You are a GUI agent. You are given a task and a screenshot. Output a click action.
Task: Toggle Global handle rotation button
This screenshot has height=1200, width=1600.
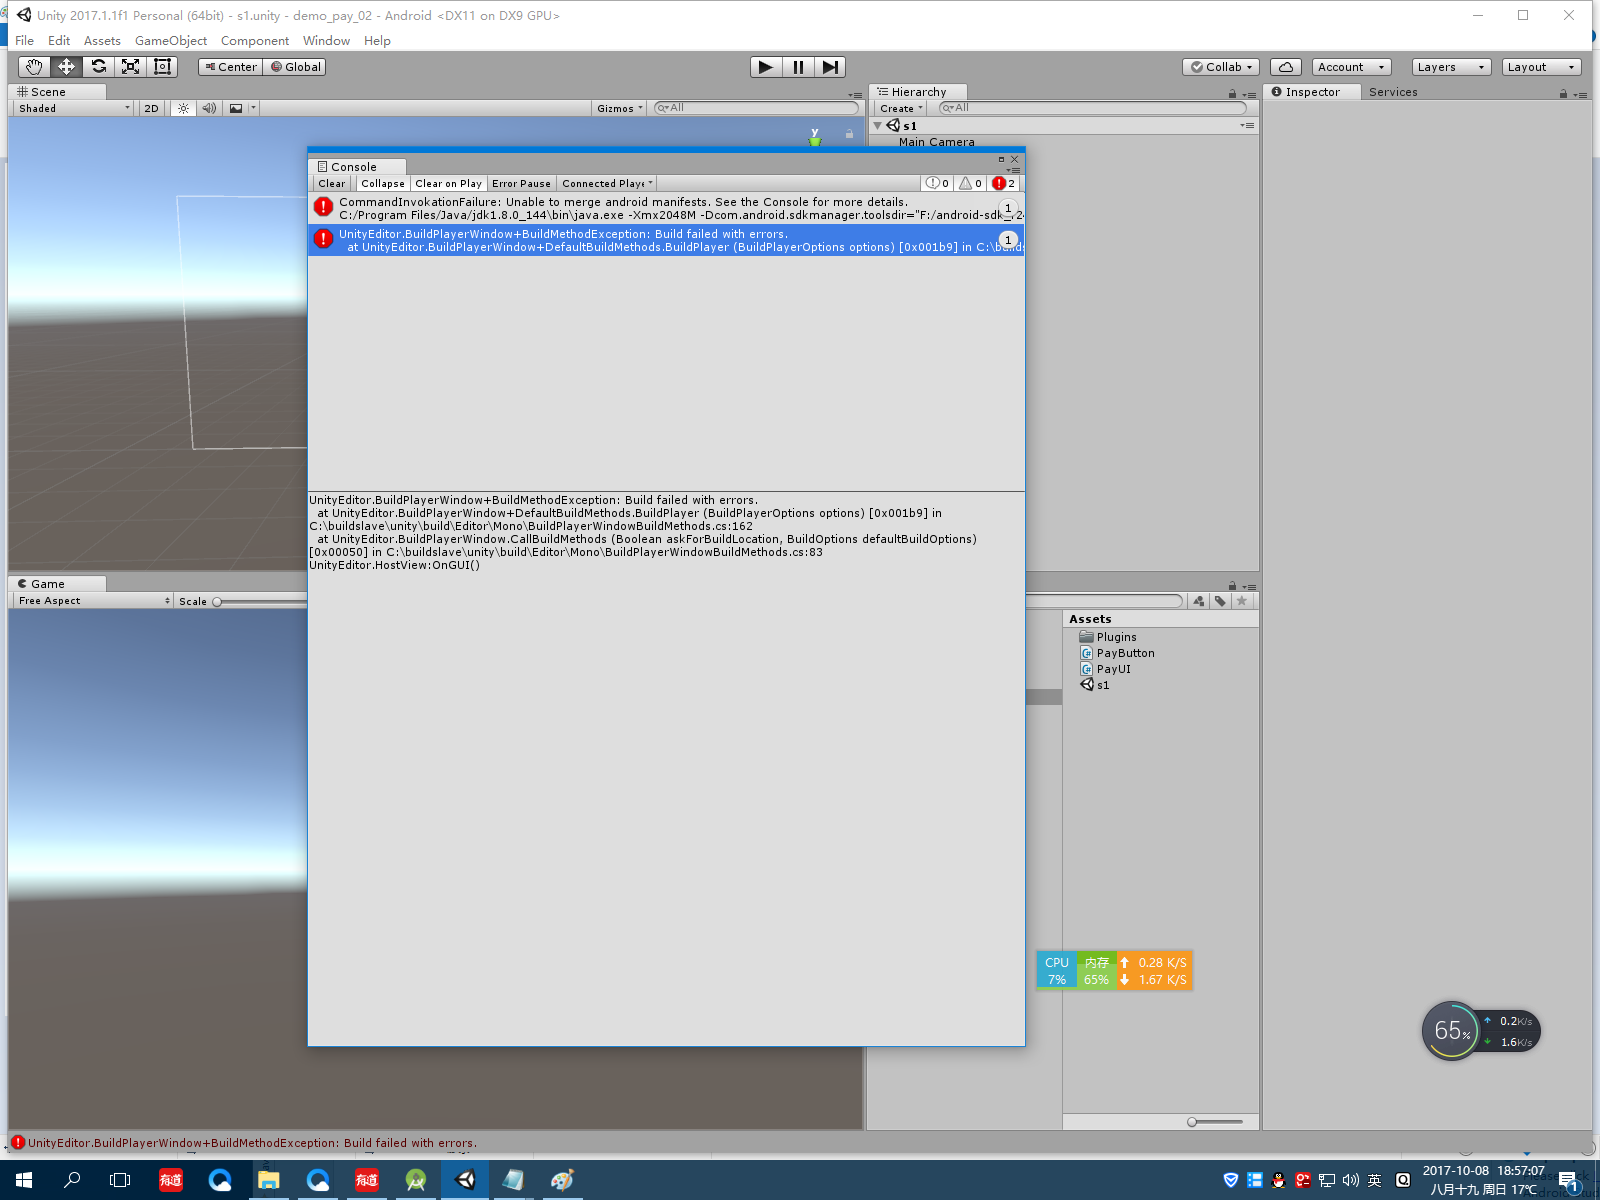[x=296, y=67]
